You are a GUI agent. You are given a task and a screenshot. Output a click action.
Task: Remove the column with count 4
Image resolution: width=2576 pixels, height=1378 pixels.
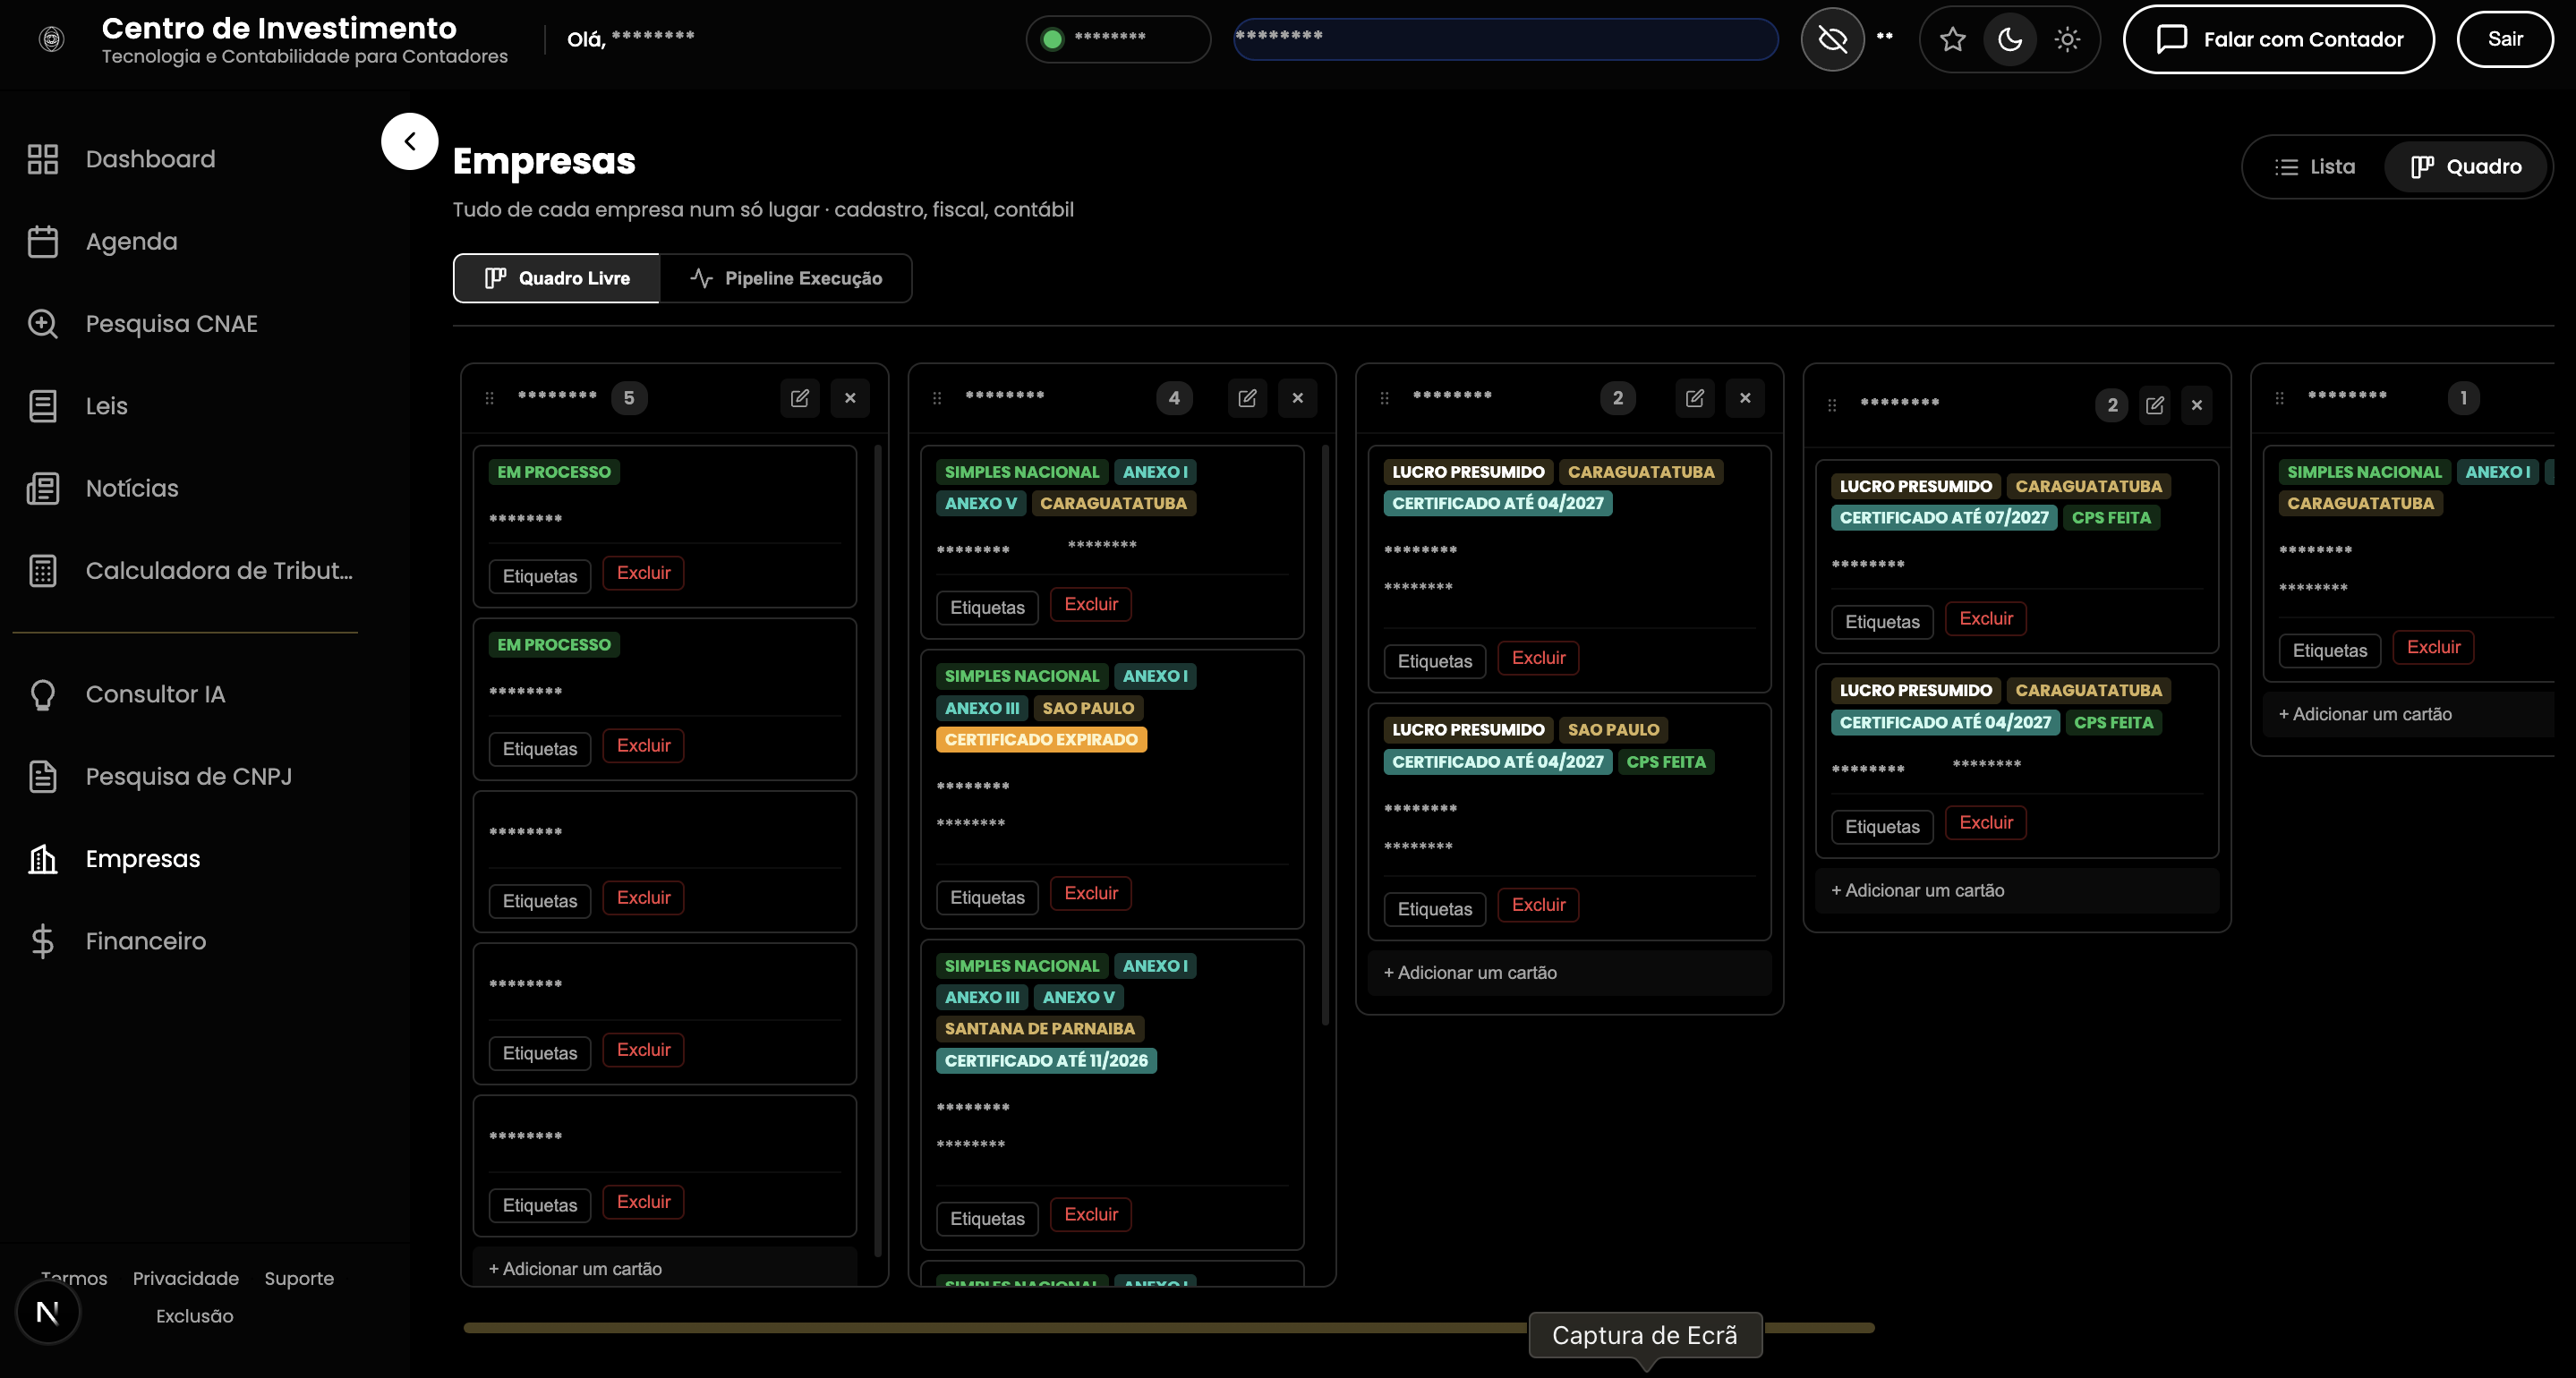coord(1297,398)
